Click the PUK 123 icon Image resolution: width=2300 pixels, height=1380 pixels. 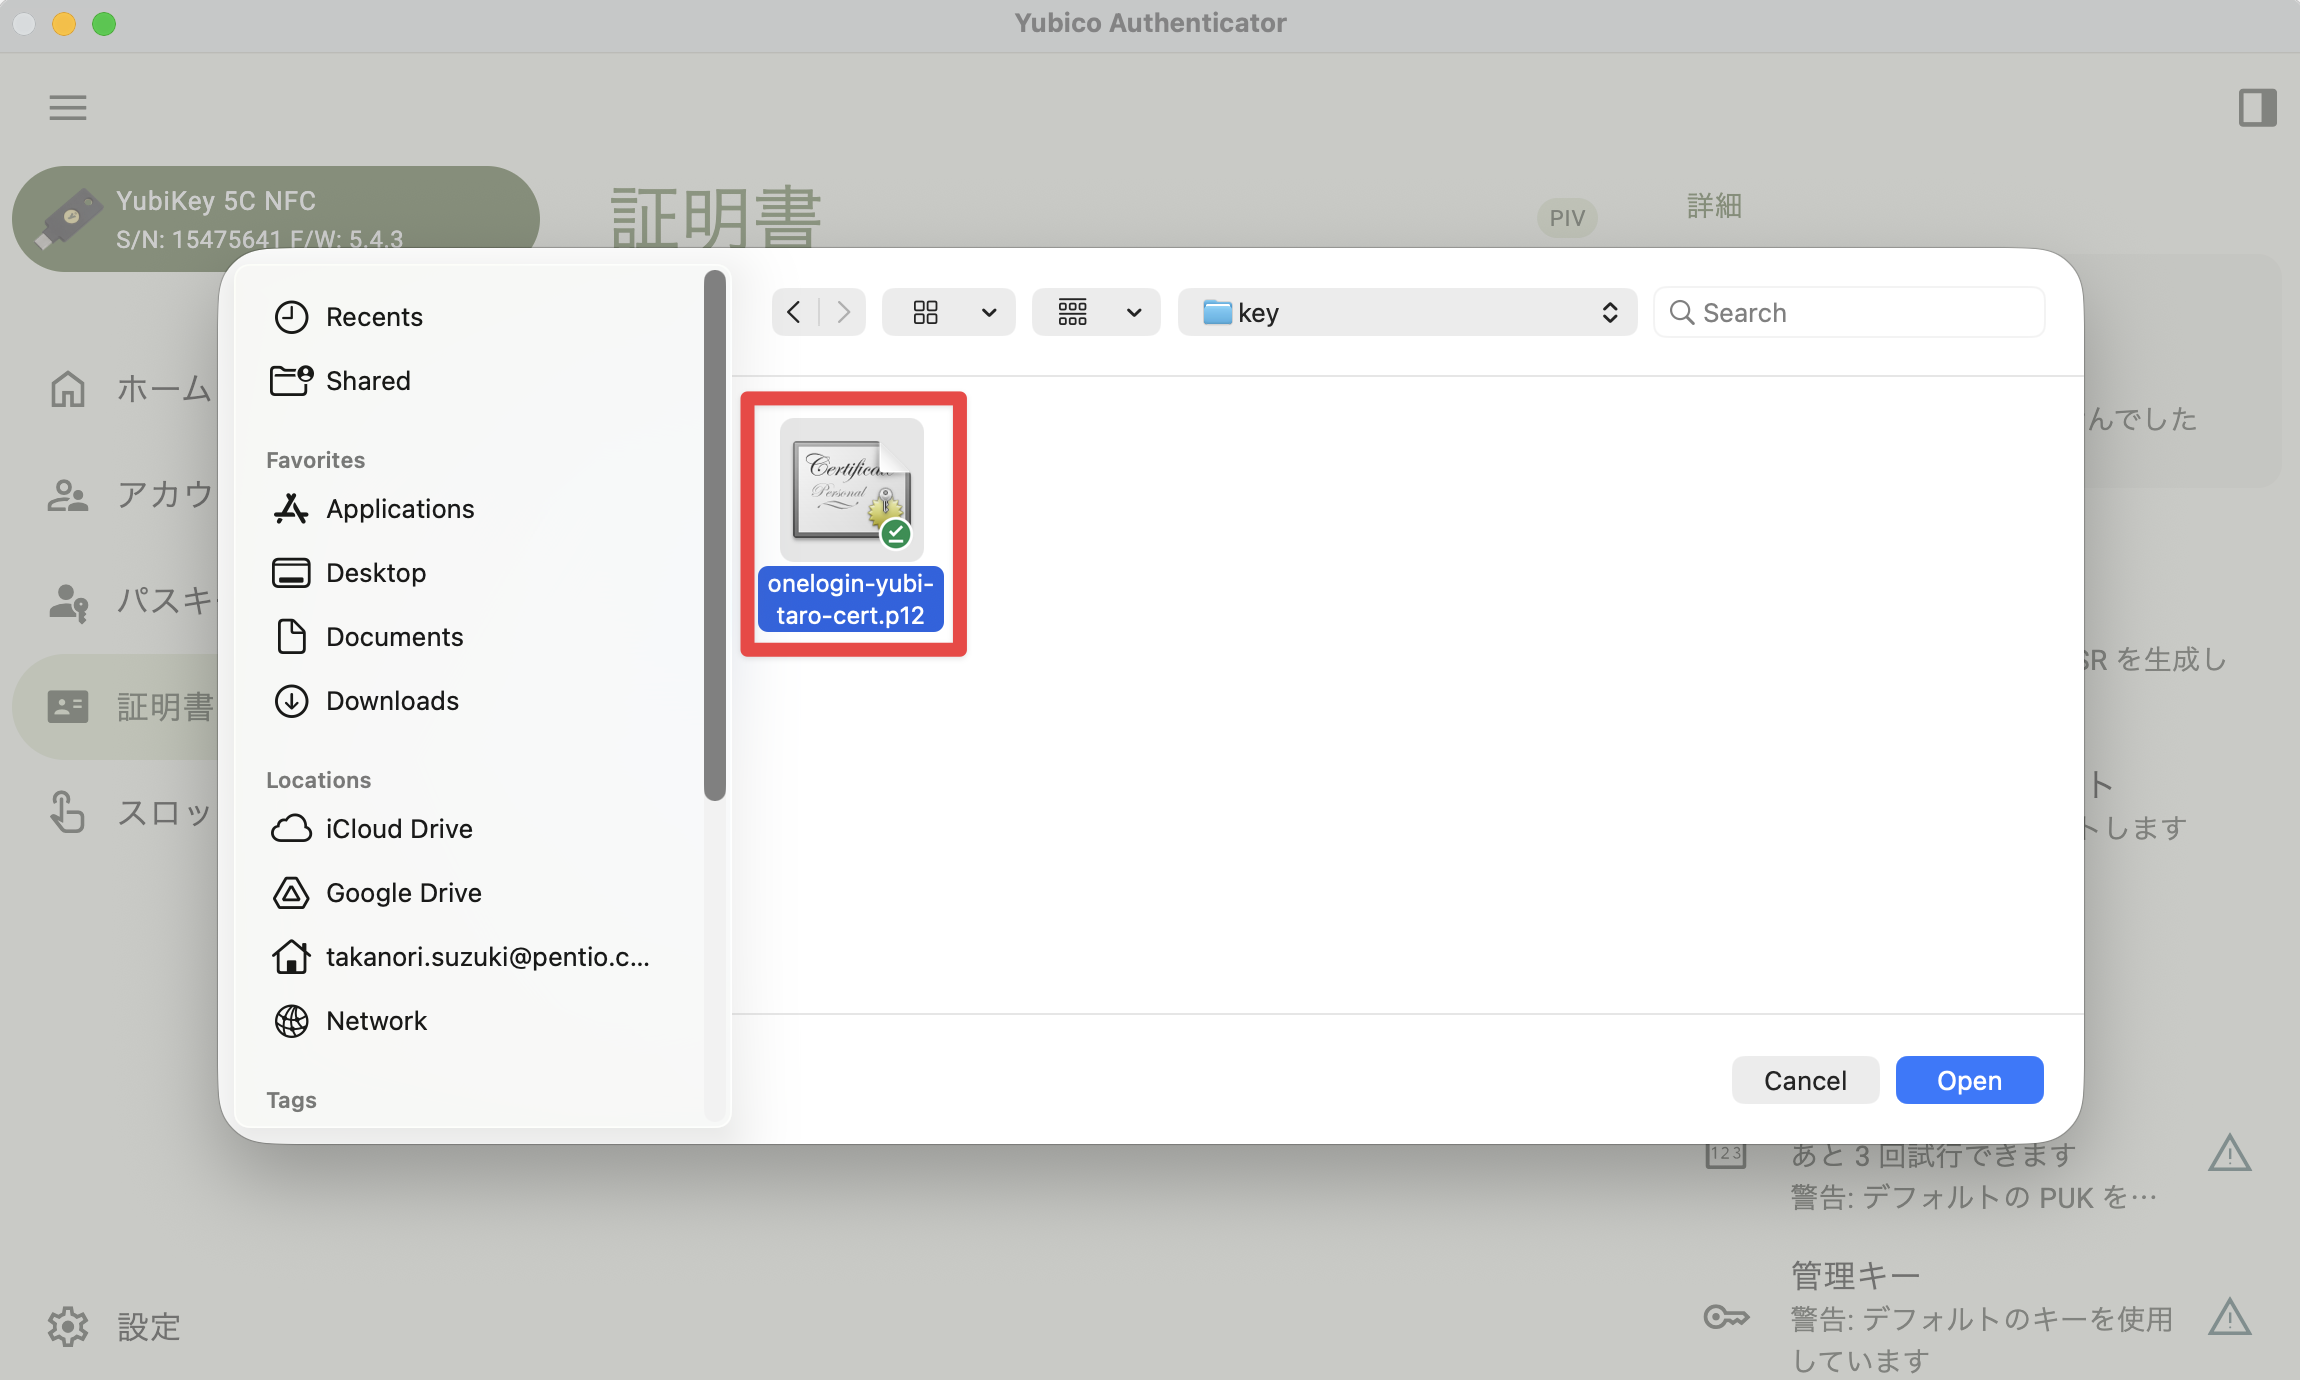(1726, 1155)
